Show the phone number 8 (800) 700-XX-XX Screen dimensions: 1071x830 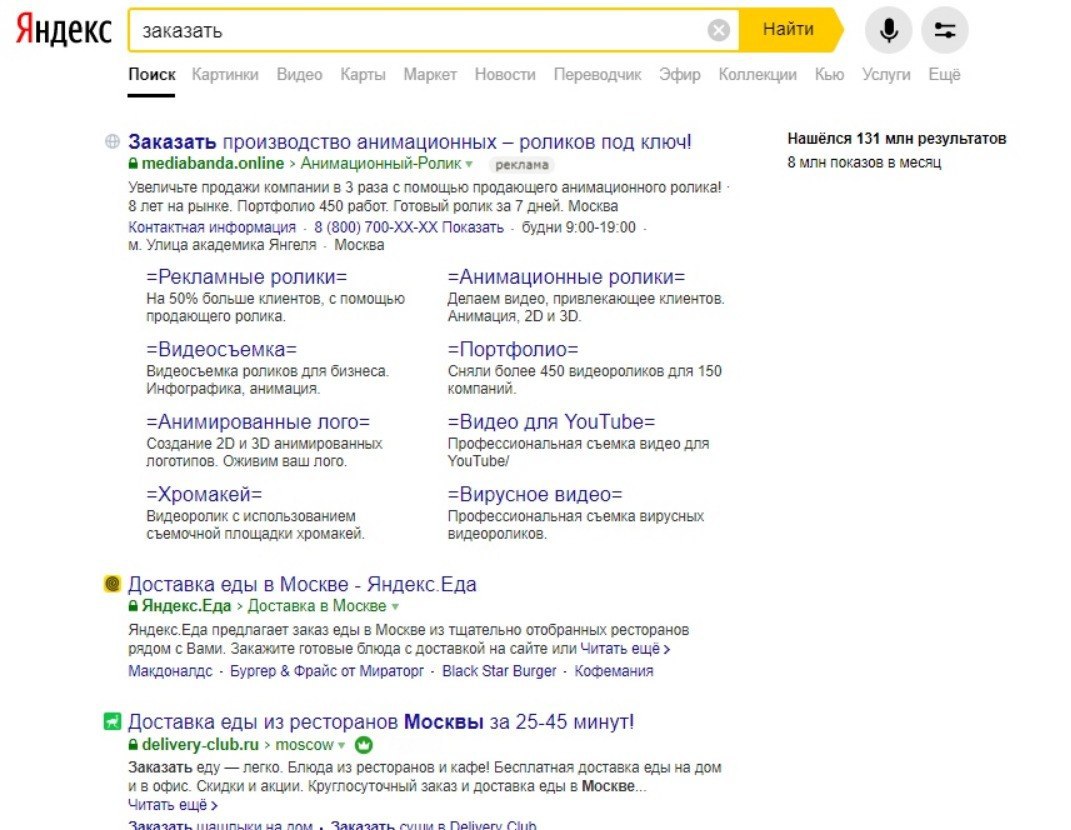408,227
